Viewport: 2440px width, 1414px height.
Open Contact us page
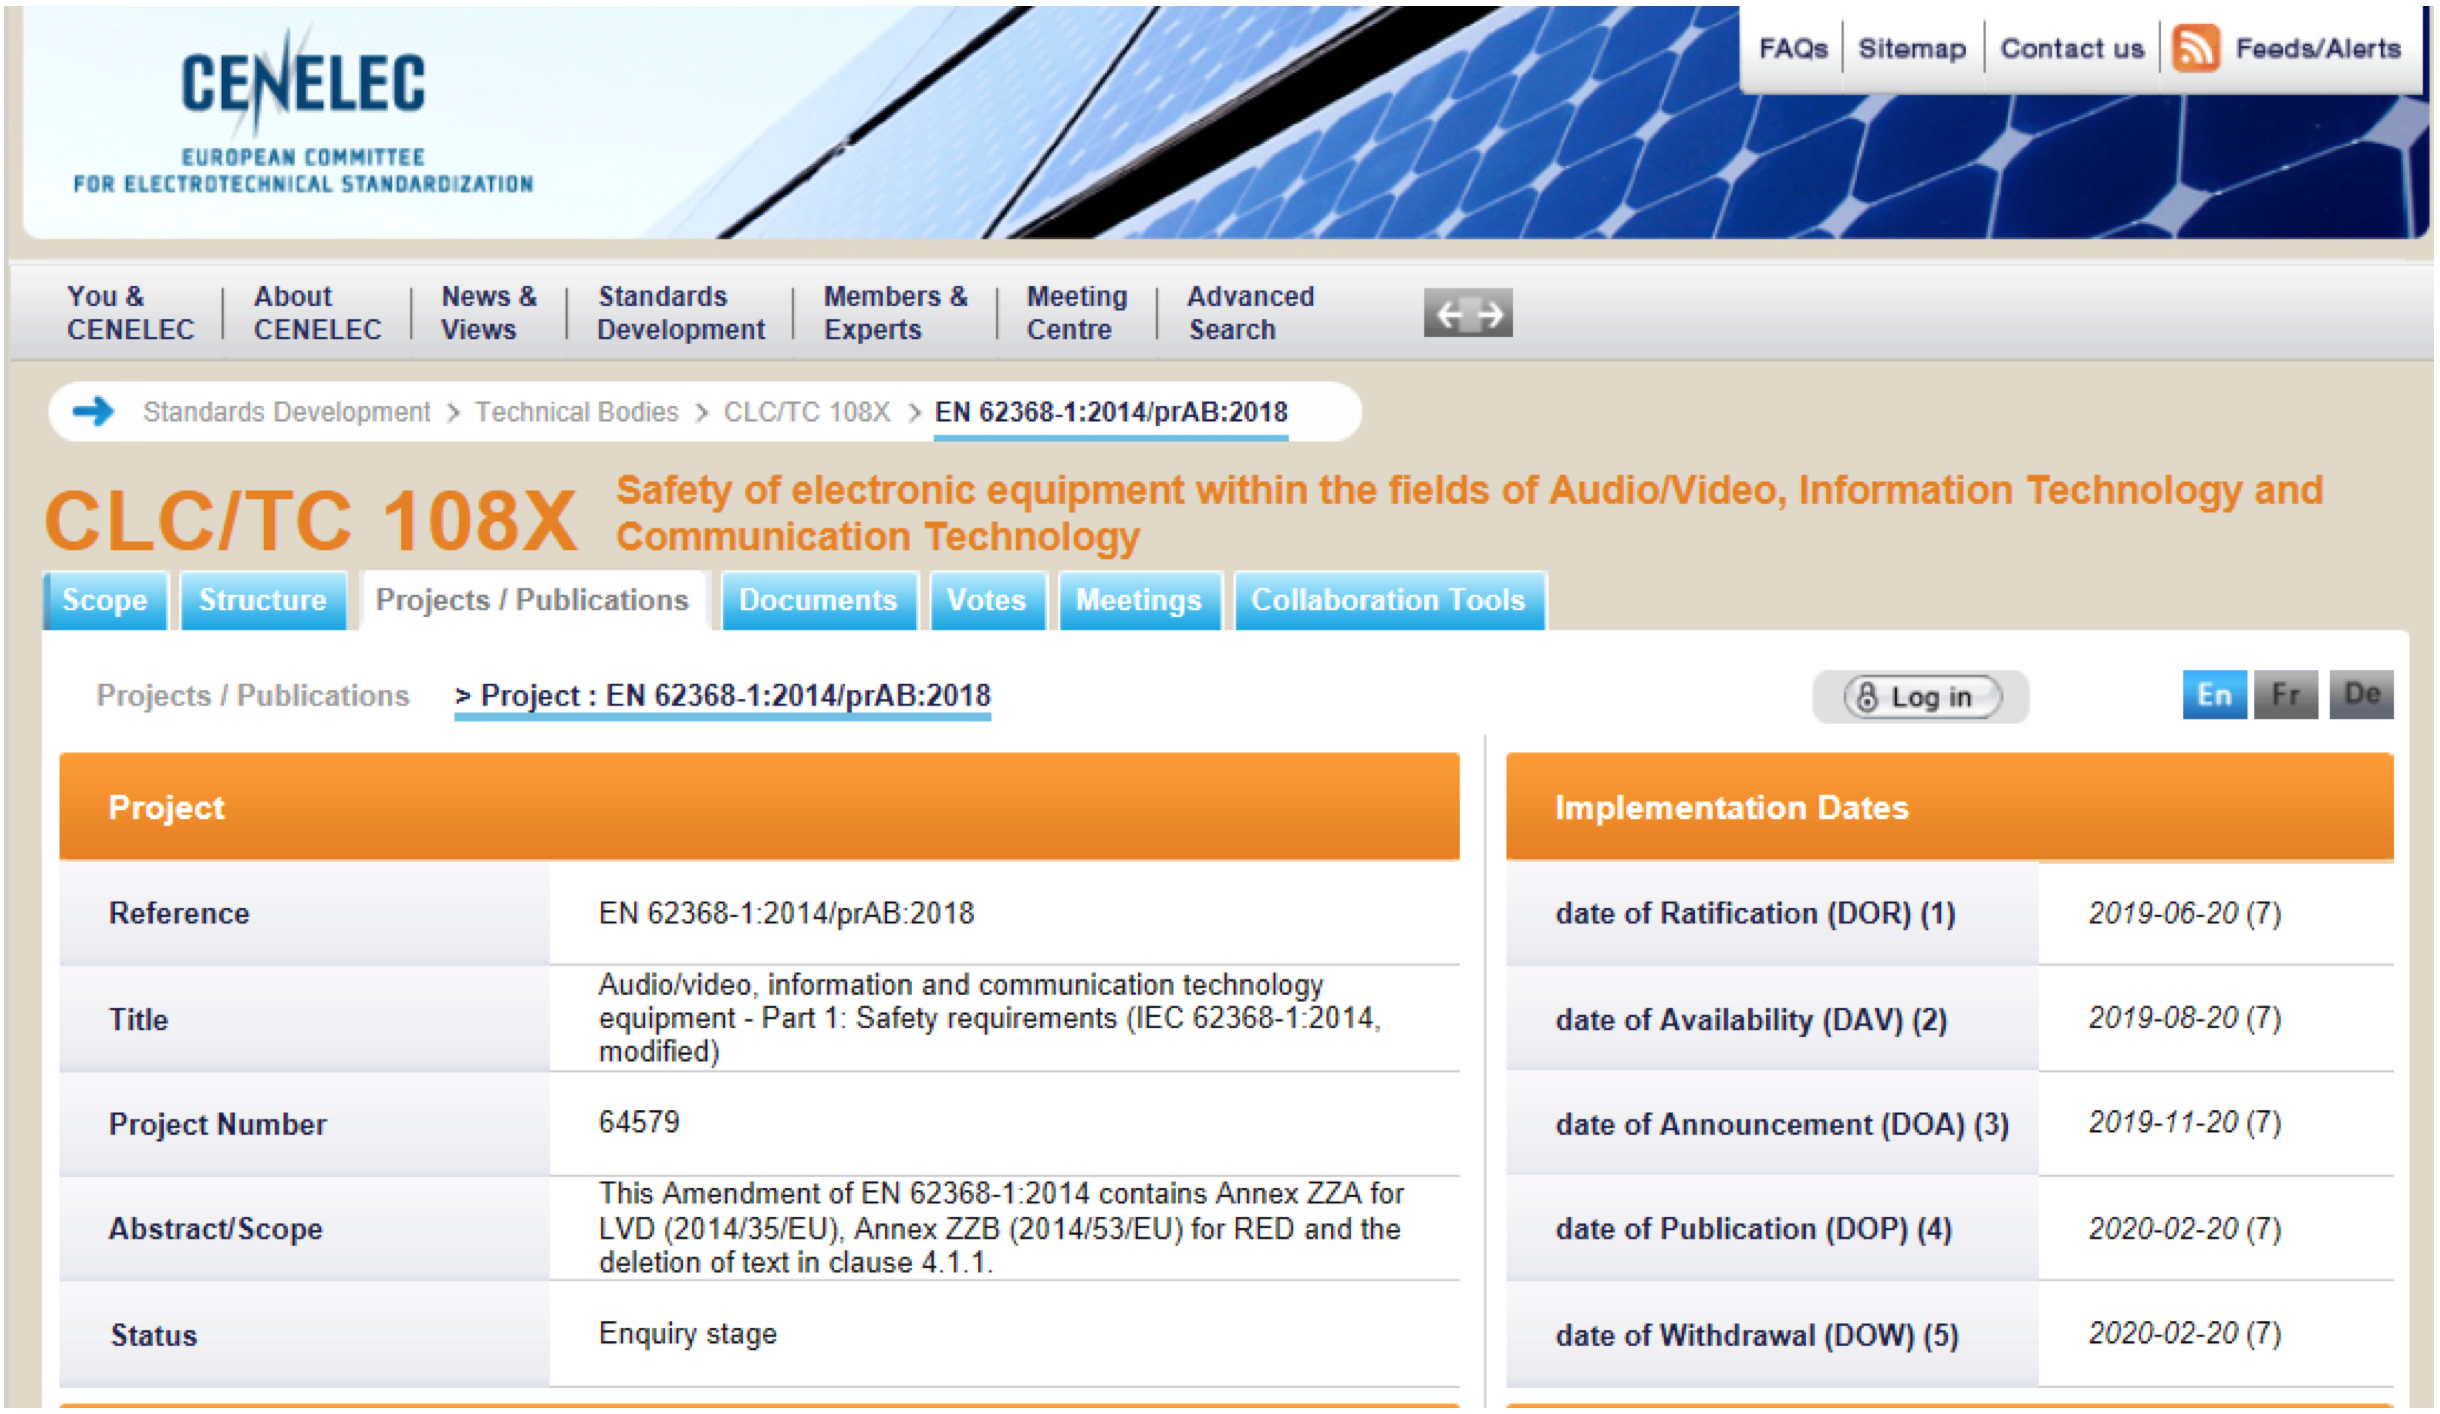click(2072, 48)
